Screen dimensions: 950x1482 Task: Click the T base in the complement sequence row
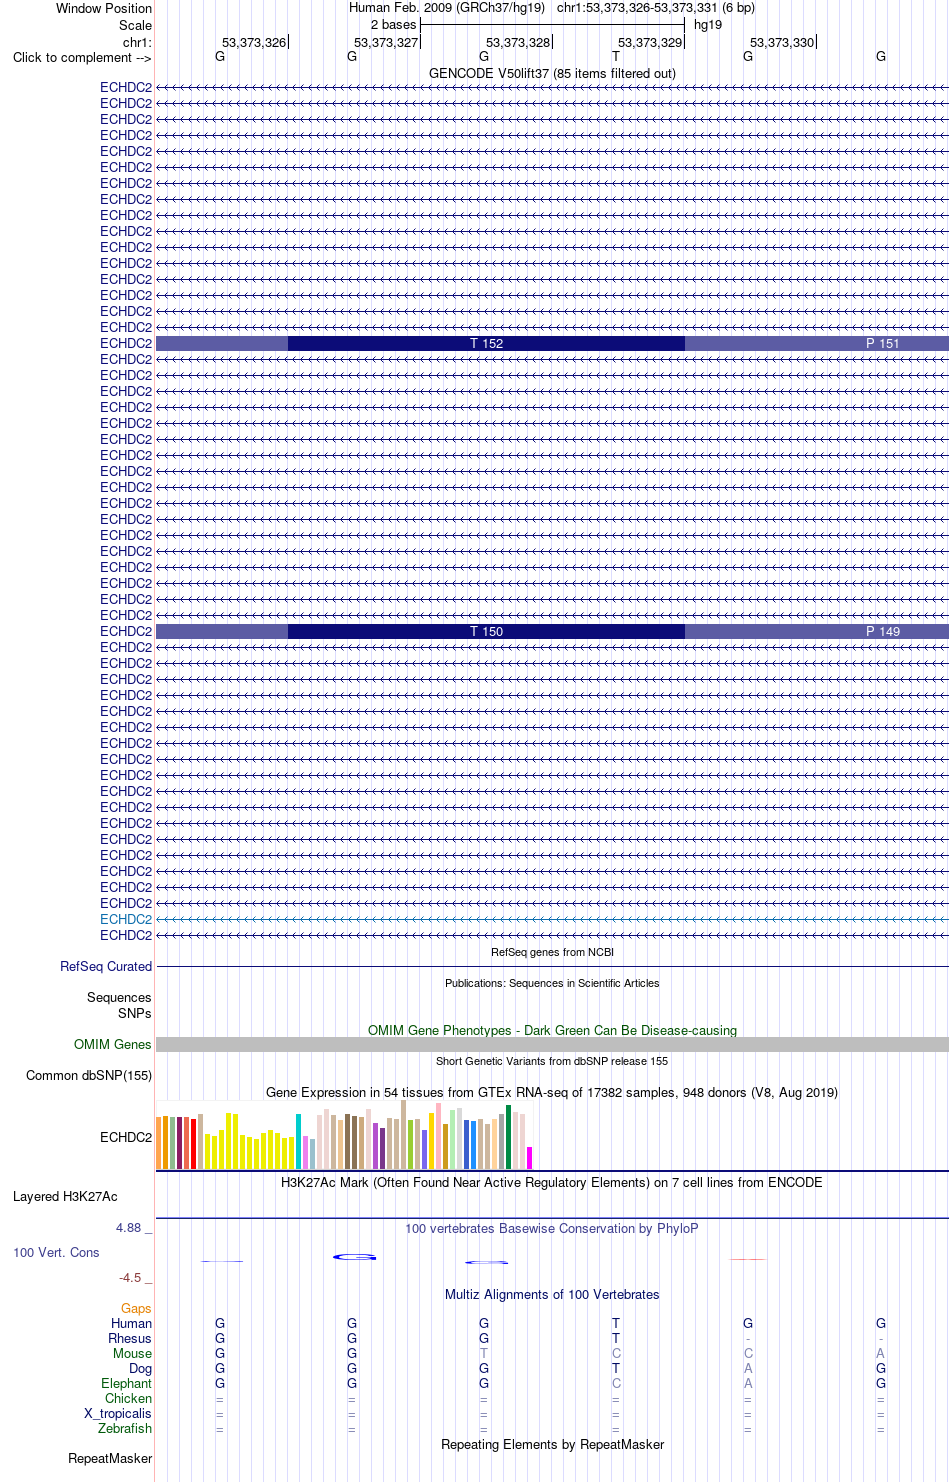(616, 56)
